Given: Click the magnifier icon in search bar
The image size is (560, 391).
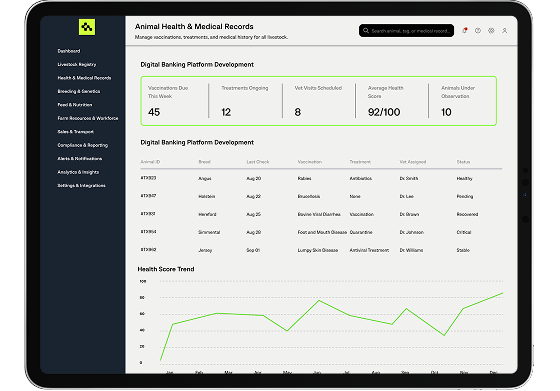Looking at the screenshot, I should pyautogui.click(x=366, y=31).
